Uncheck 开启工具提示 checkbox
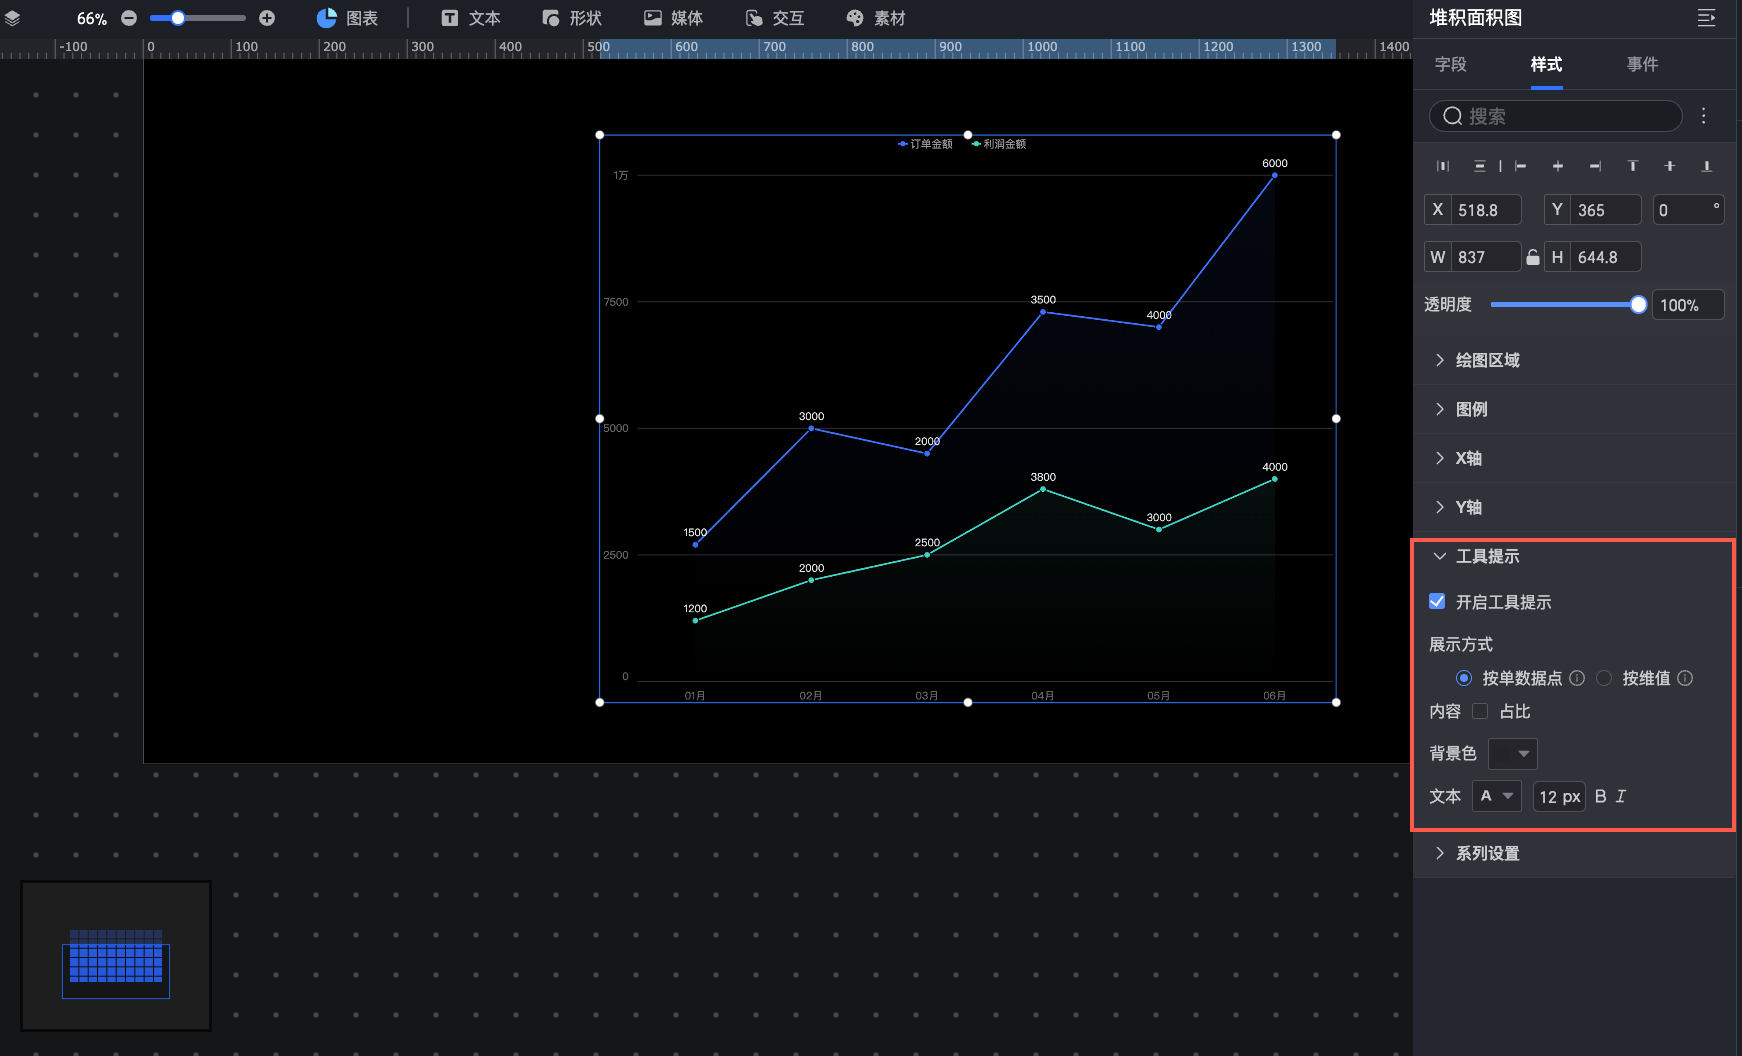The width and height of the screenshot is (1742, 1056). tap(1437, 601)
